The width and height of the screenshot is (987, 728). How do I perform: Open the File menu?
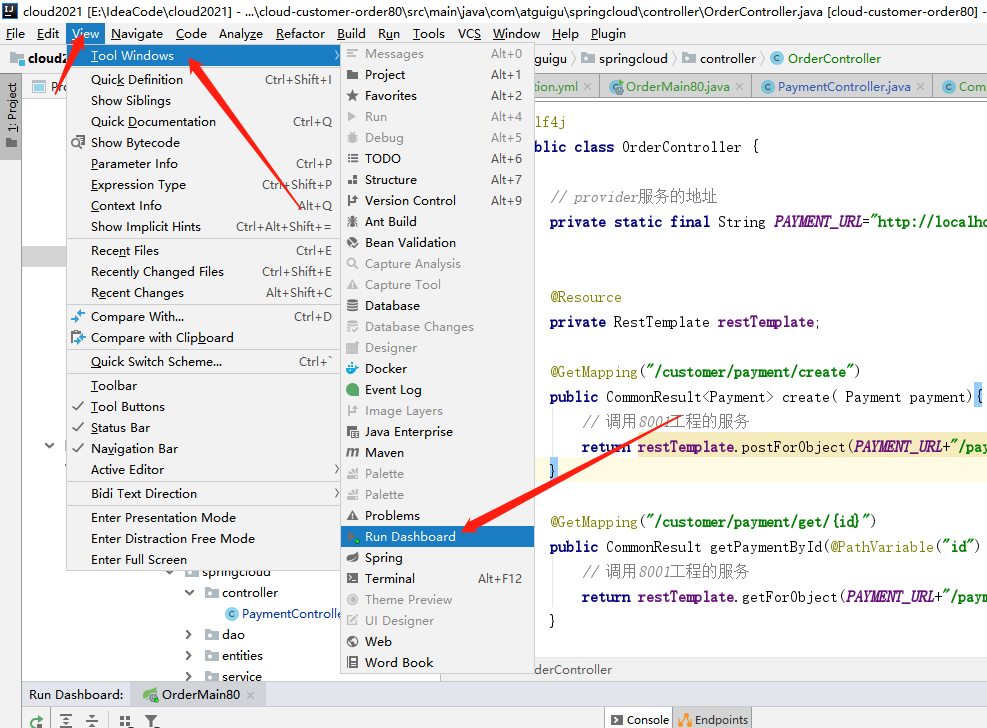click(x=15, y=34)
